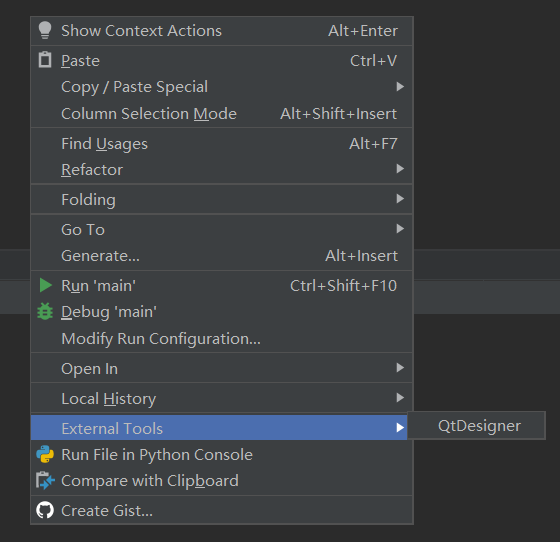Click the GitHub logo icon
The height and width of the screenshot is (542, 560).
45,510
